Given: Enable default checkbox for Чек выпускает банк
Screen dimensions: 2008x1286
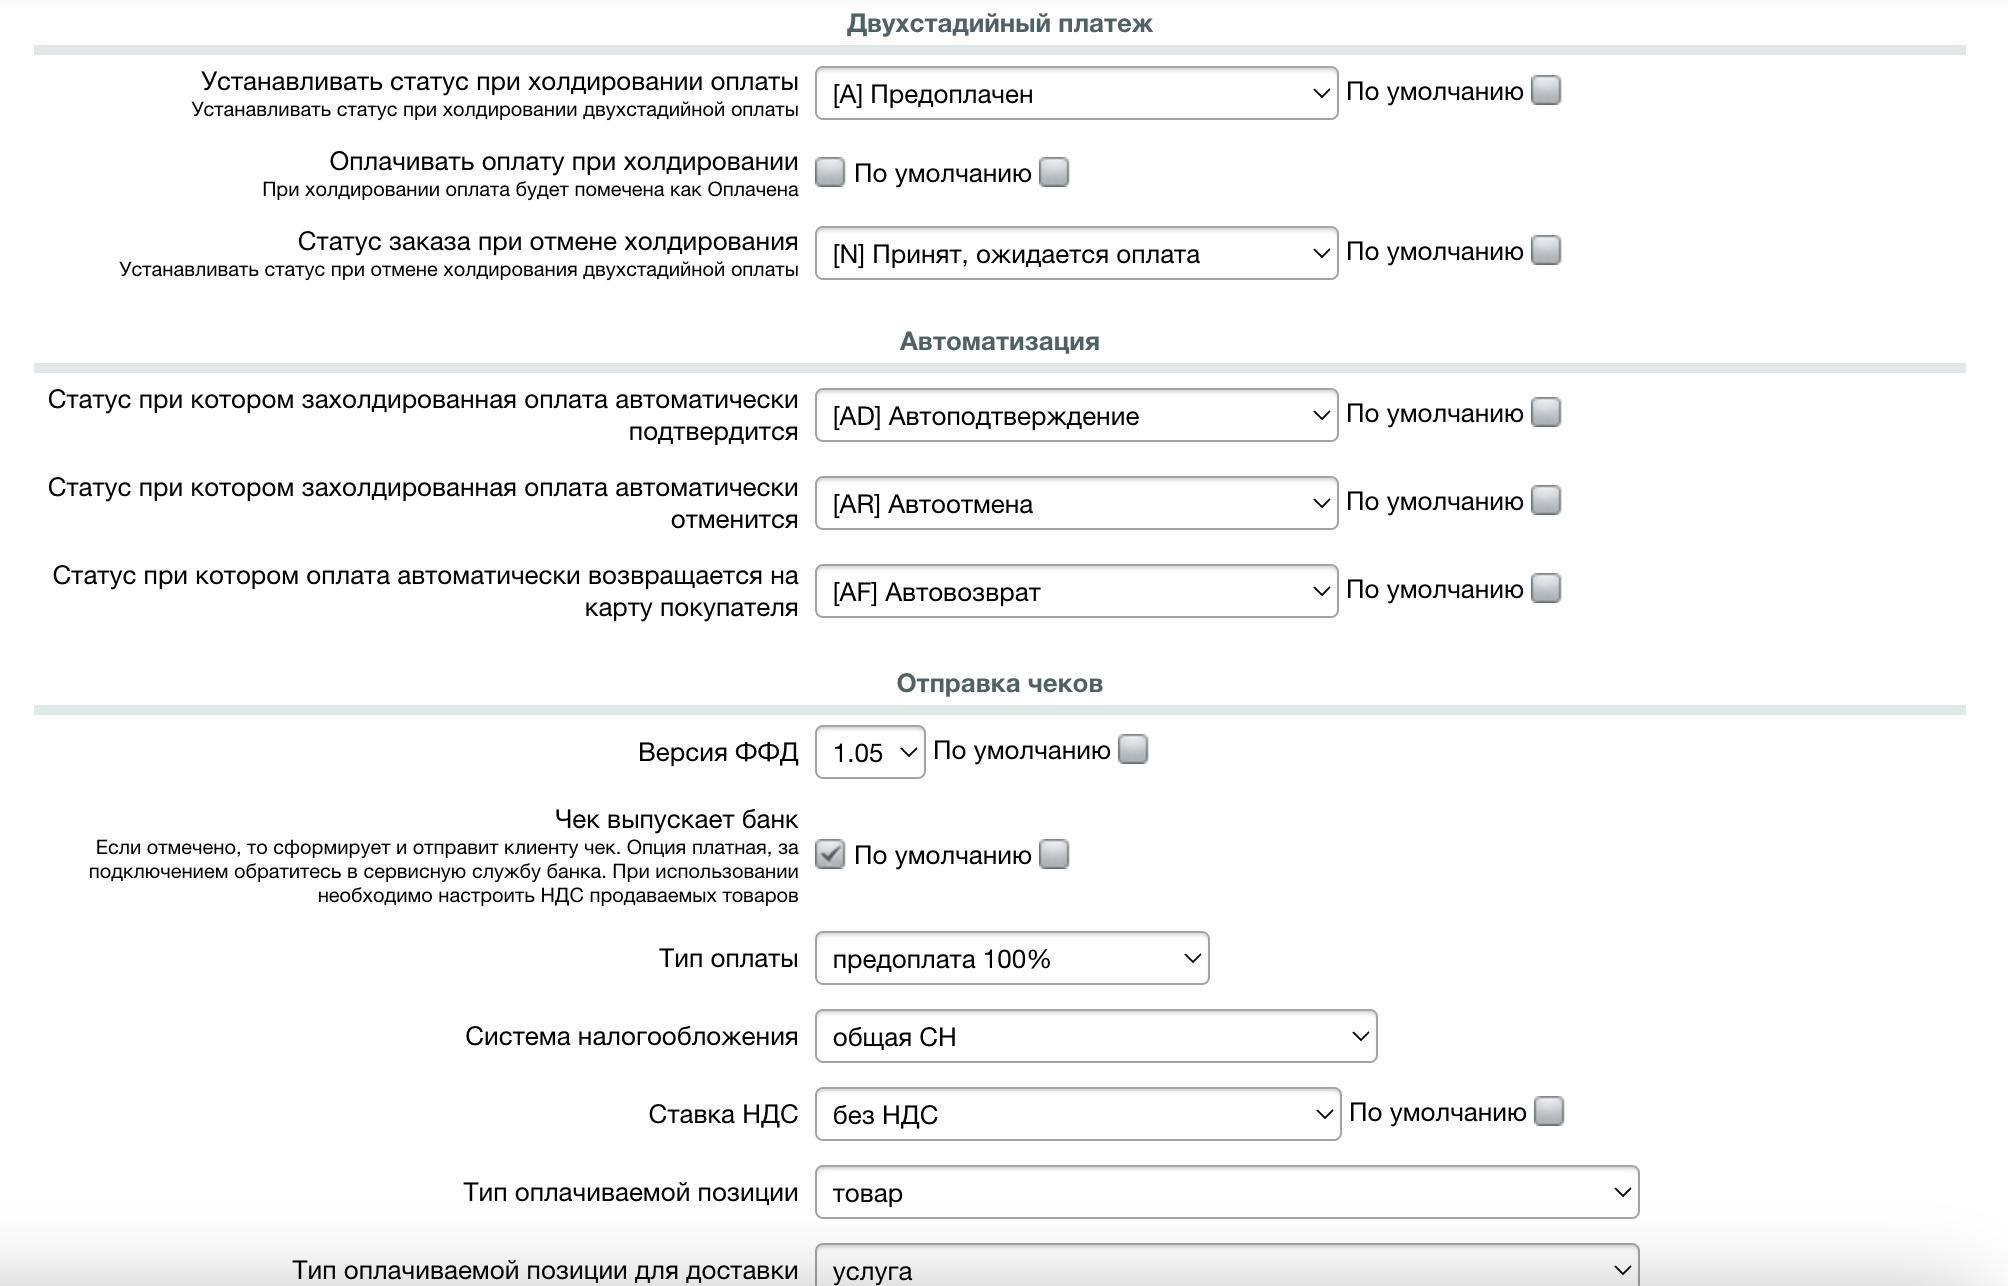Looking at the screenshot, I should [1054, 855].
